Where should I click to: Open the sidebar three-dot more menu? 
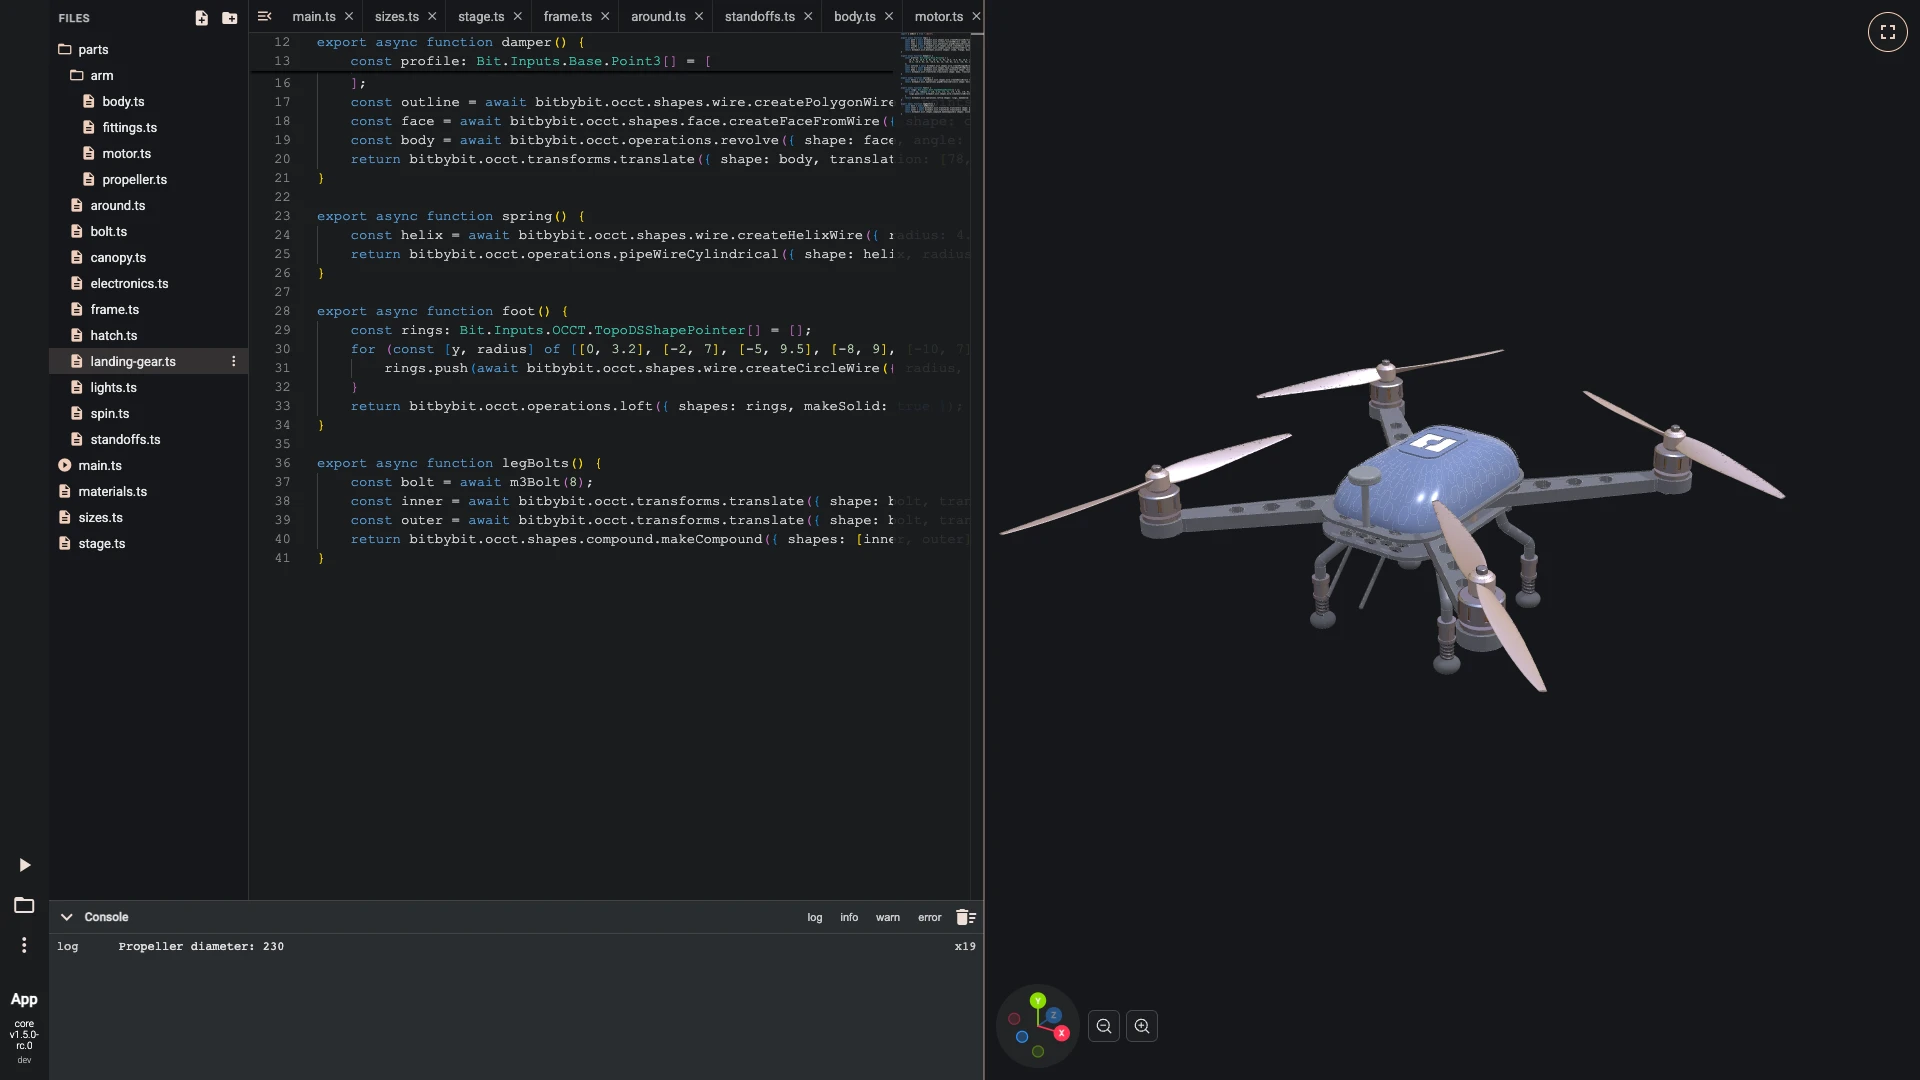click(24, 945)
